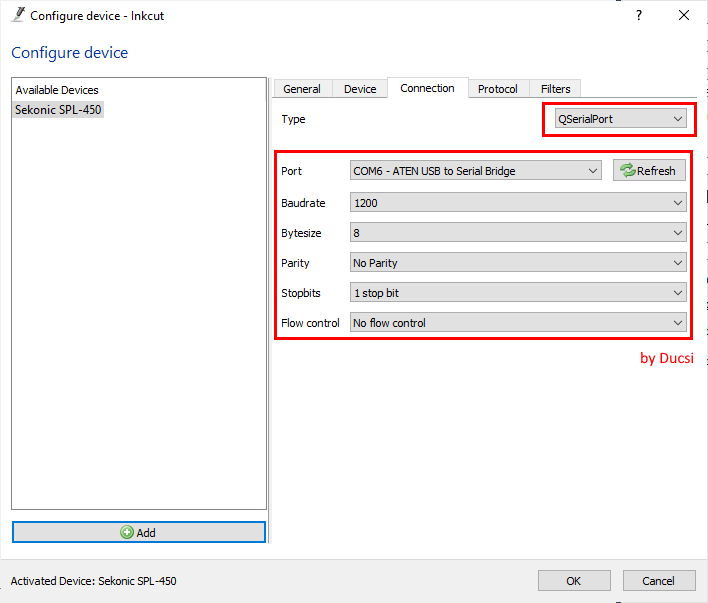Close the Configure device dialog

click(684, 16)
